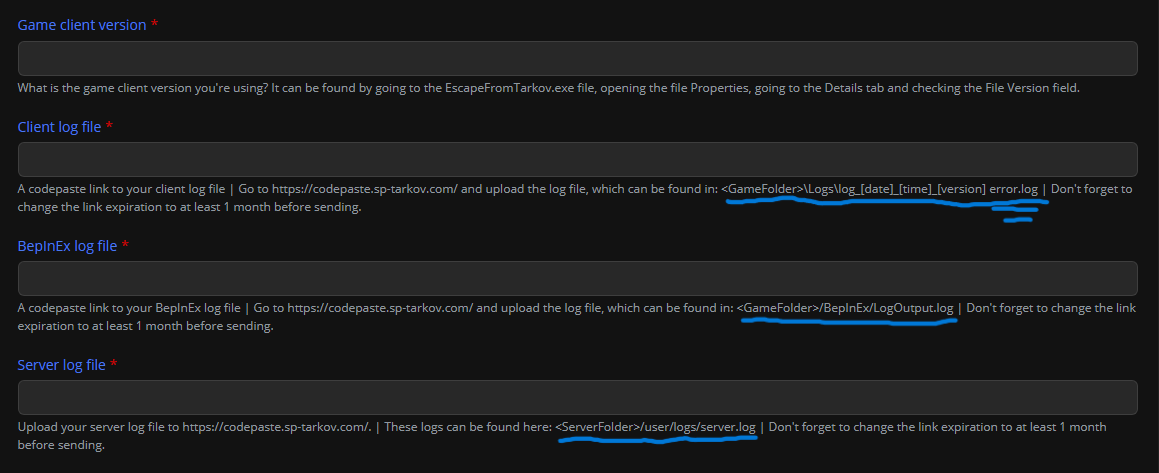This screenshot has width=1159, height=473.
Task: Click the red asterisk beside BepInEx log file
Action: click(125, 245)
